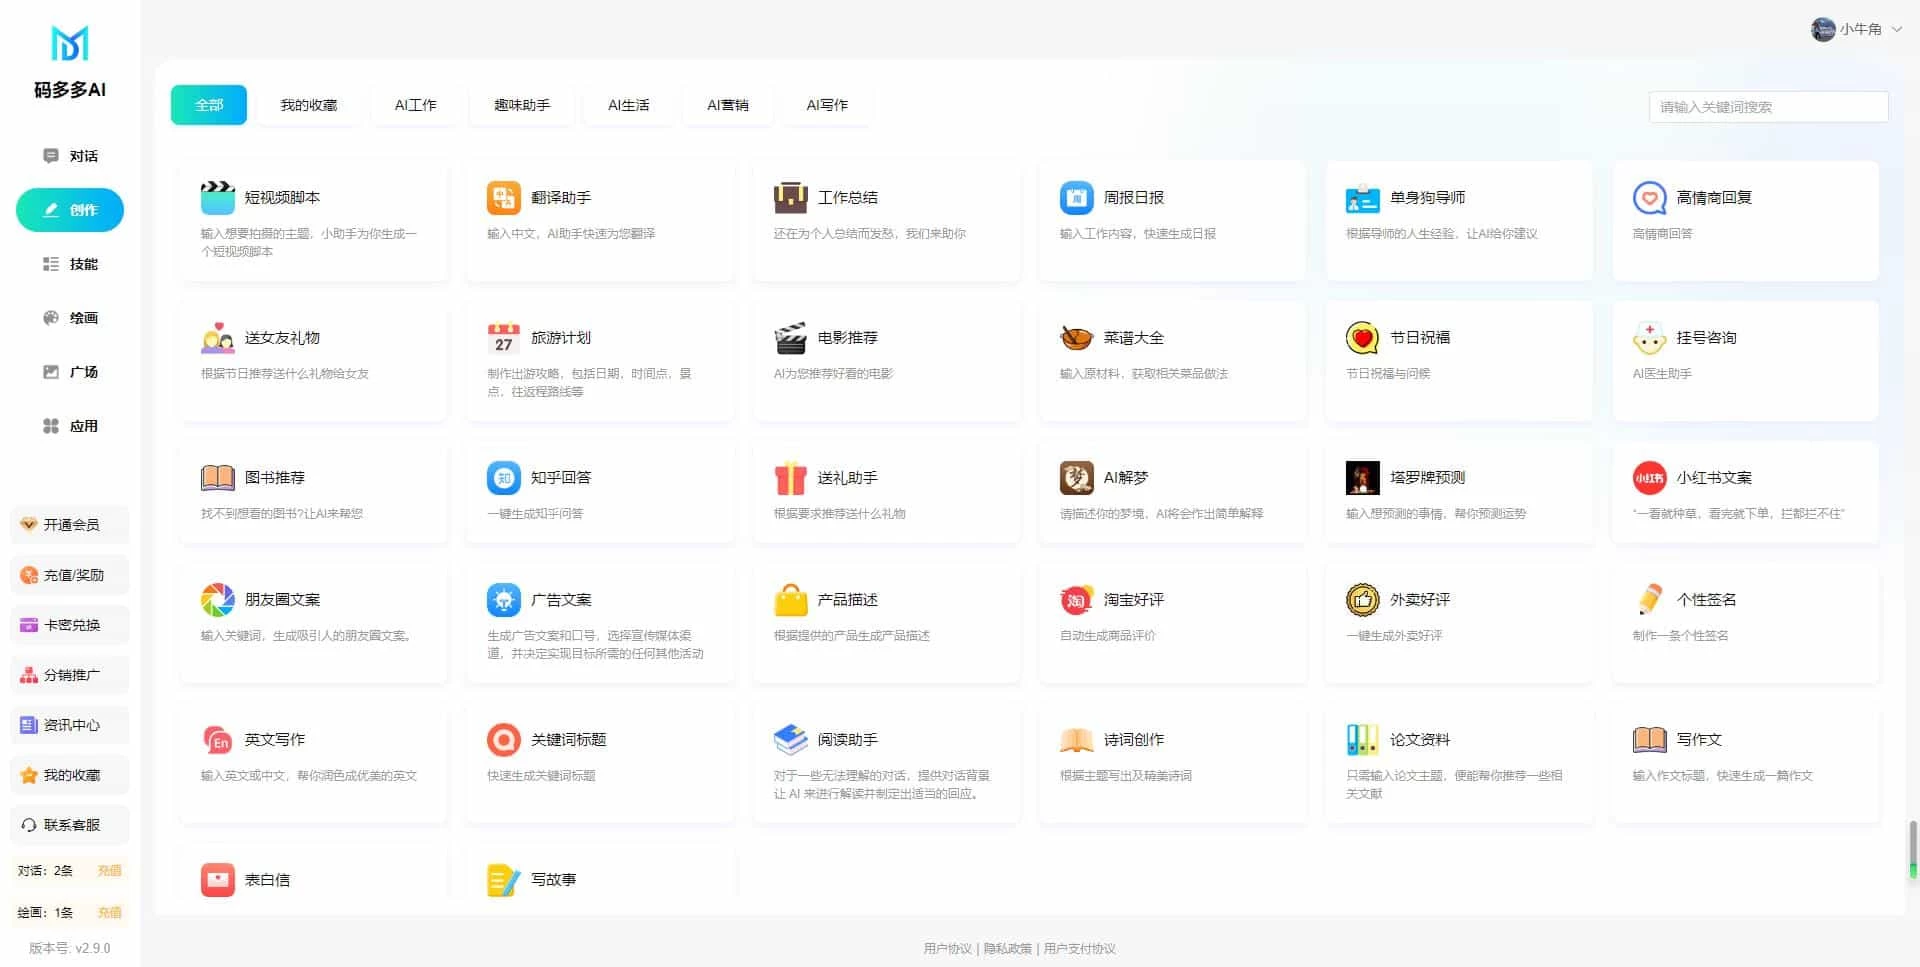Screen dimensions: 1920x967
Task: Open the 旅游计划 calendar icon
Action: (x=503, y=338)
